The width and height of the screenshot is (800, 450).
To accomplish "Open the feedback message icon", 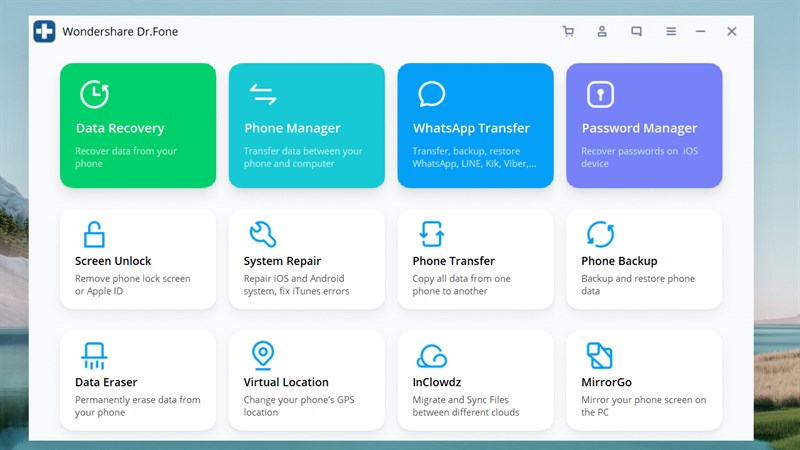I will (x=636, y=32).
